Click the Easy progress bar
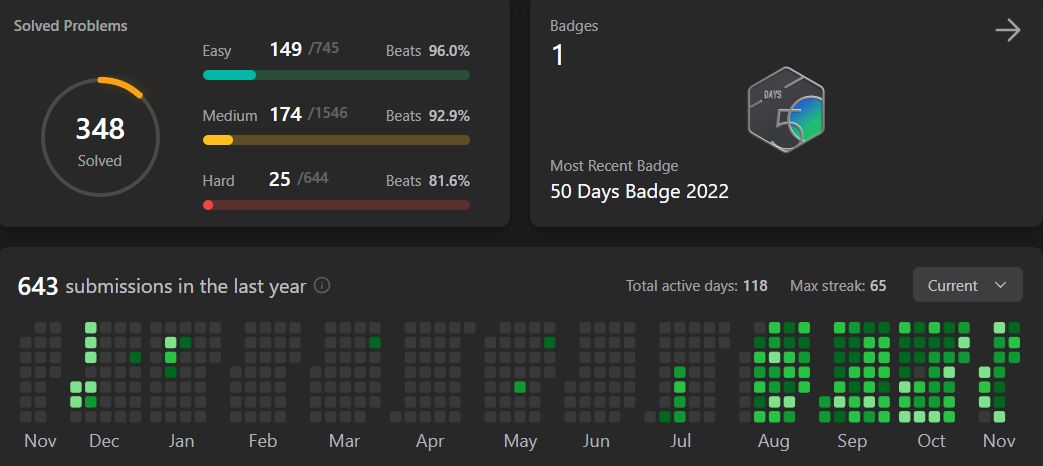This screenshot has width=1043, height=466. pyautogui.click(x=336, y=75)
